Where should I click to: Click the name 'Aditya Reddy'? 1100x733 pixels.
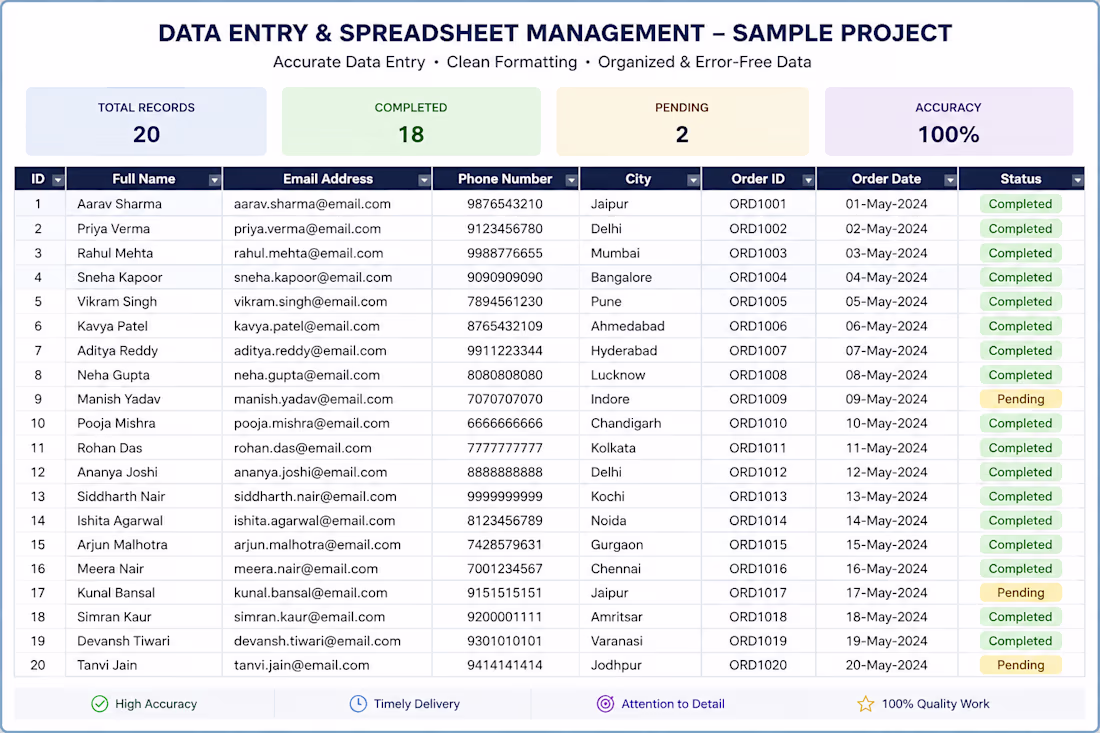click(117, 351)
